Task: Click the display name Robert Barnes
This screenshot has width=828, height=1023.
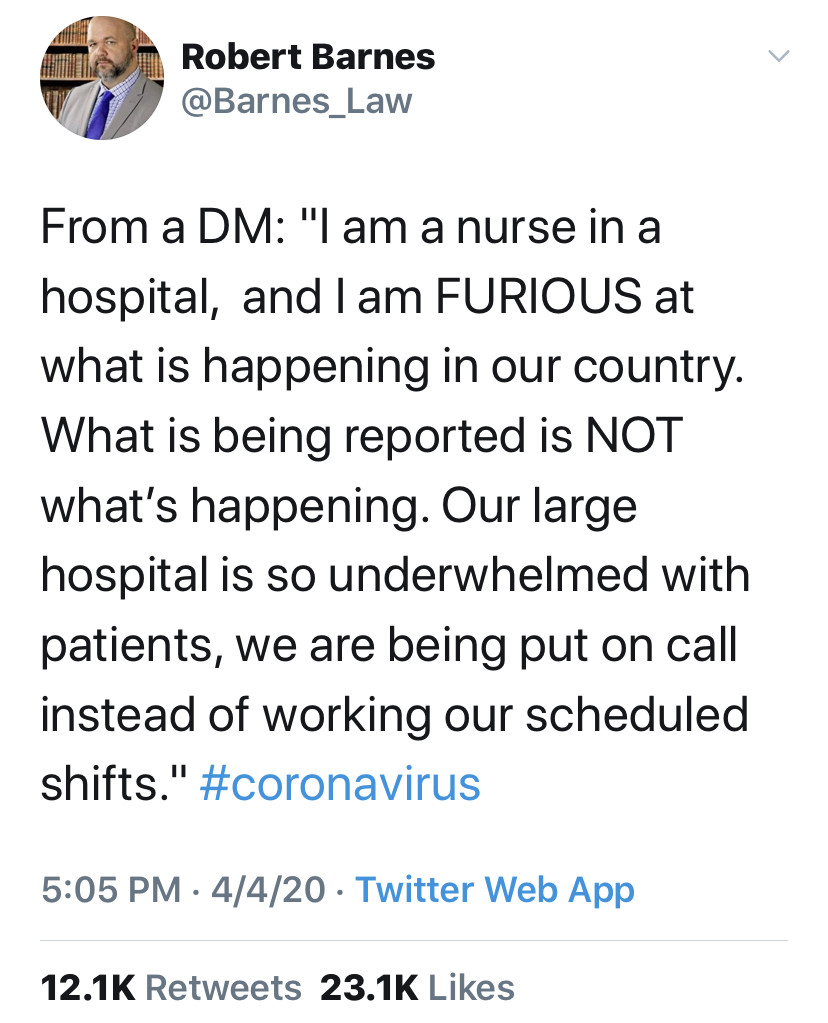Action: [x=308, y=58]
